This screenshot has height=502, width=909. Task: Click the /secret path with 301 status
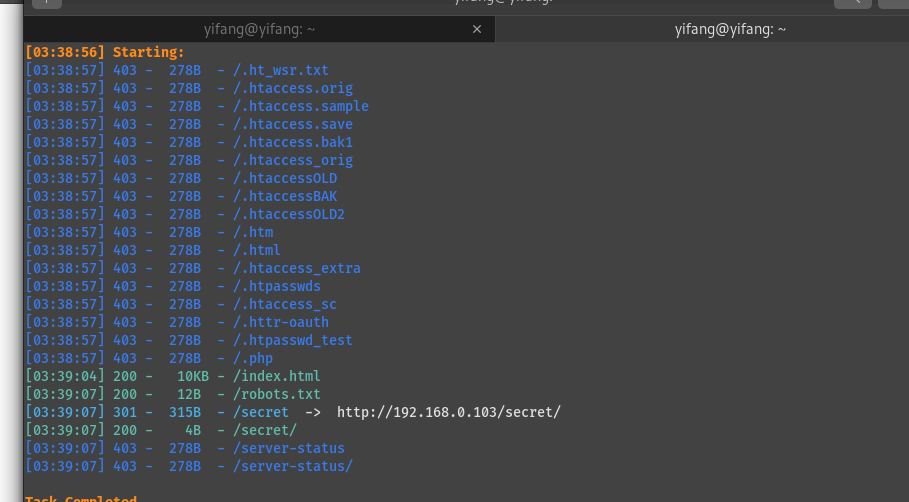261,412
